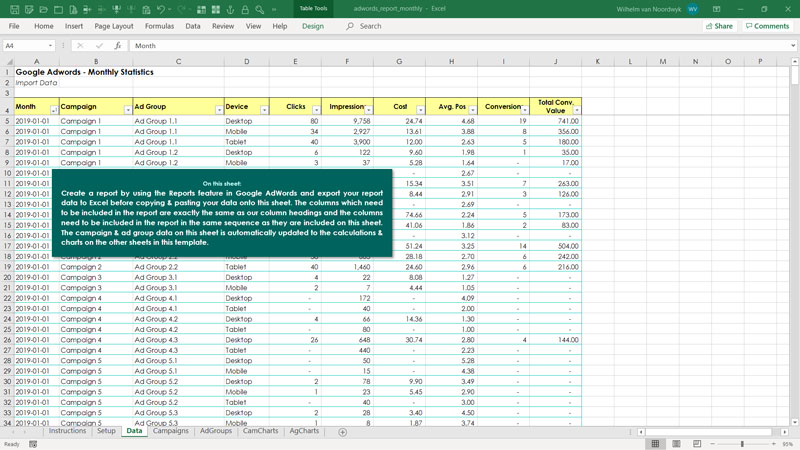Click the blank window icon in quick access toolbar
800x450 pixels.
(59, 9)
